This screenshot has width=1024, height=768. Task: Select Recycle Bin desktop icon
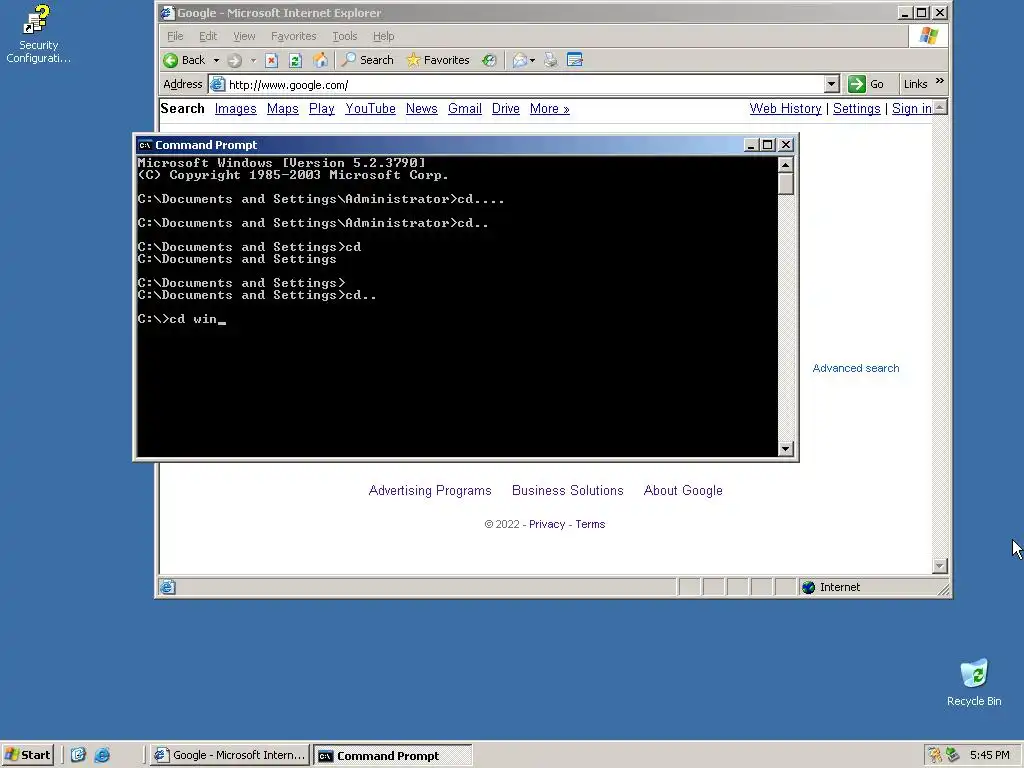pos(974,682)
